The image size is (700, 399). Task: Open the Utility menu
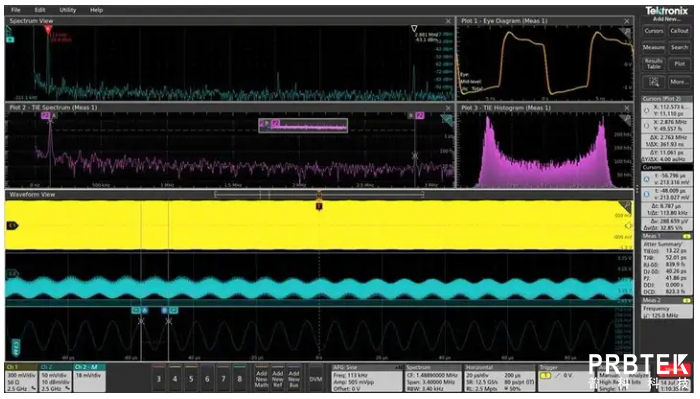pyautogui.click(x=67, y=10)
